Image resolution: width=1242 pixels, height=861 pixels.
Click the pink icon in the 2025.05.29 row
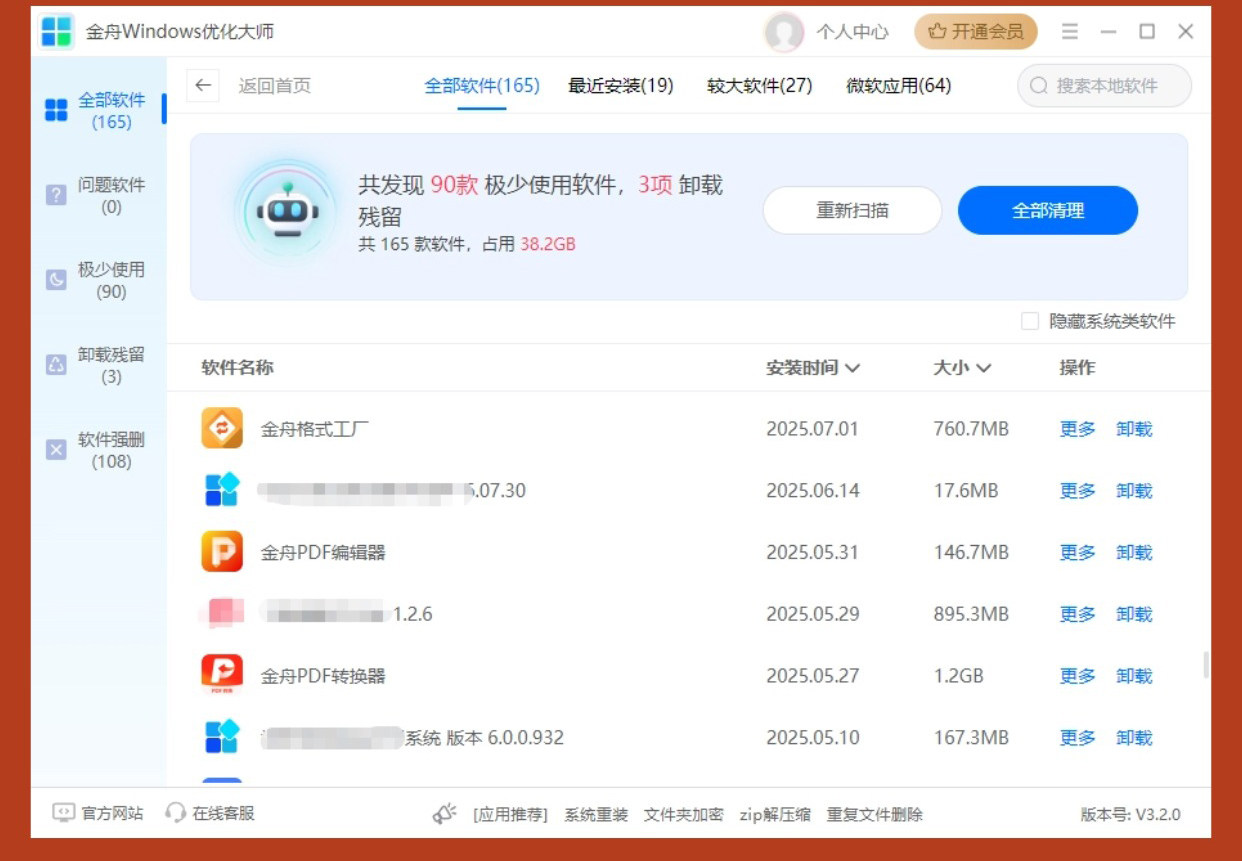(x=222, y=613)
